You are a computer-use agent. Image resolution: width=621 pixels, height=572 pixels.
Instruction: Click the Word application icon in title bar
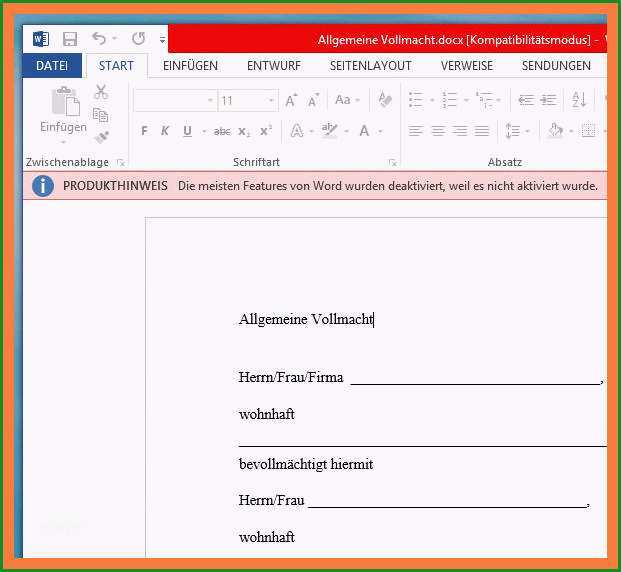click(41, 39)
